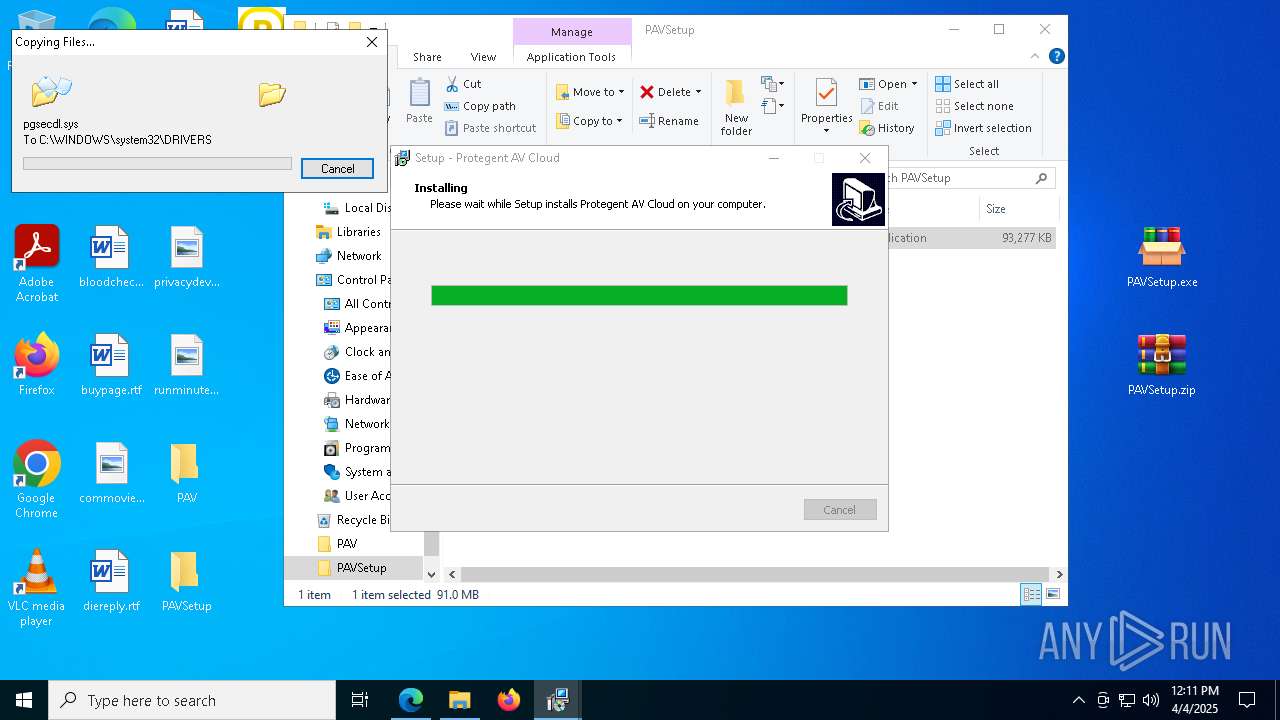Open File Explorer help
The height and width of the screenshot is (720, 1280).
[x=1056, y=57]
